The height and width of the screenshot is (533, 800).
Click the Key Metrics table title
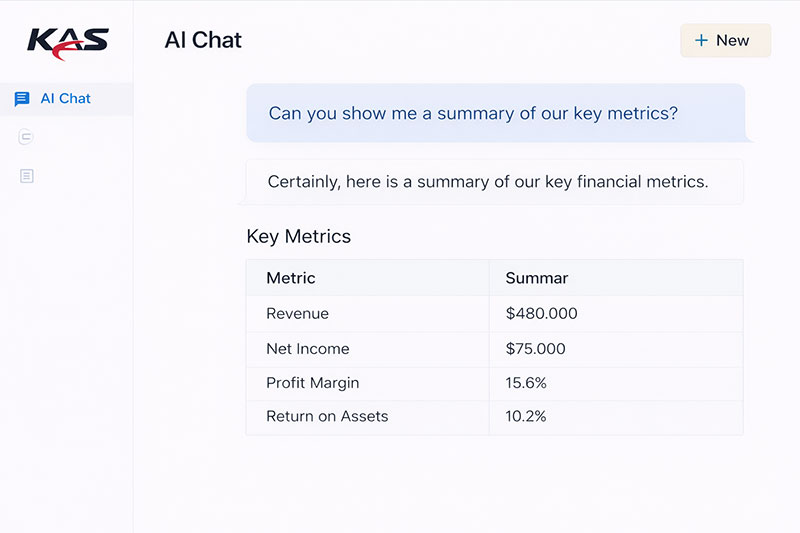[x=298, y=237]
